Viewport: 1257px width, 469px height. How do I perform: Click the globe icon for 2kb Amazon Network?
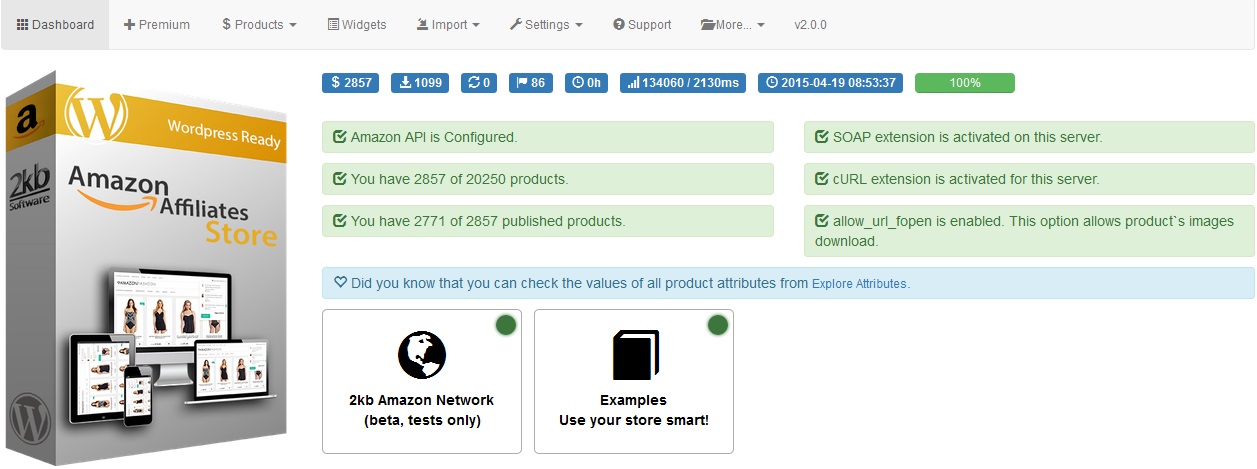421,355
